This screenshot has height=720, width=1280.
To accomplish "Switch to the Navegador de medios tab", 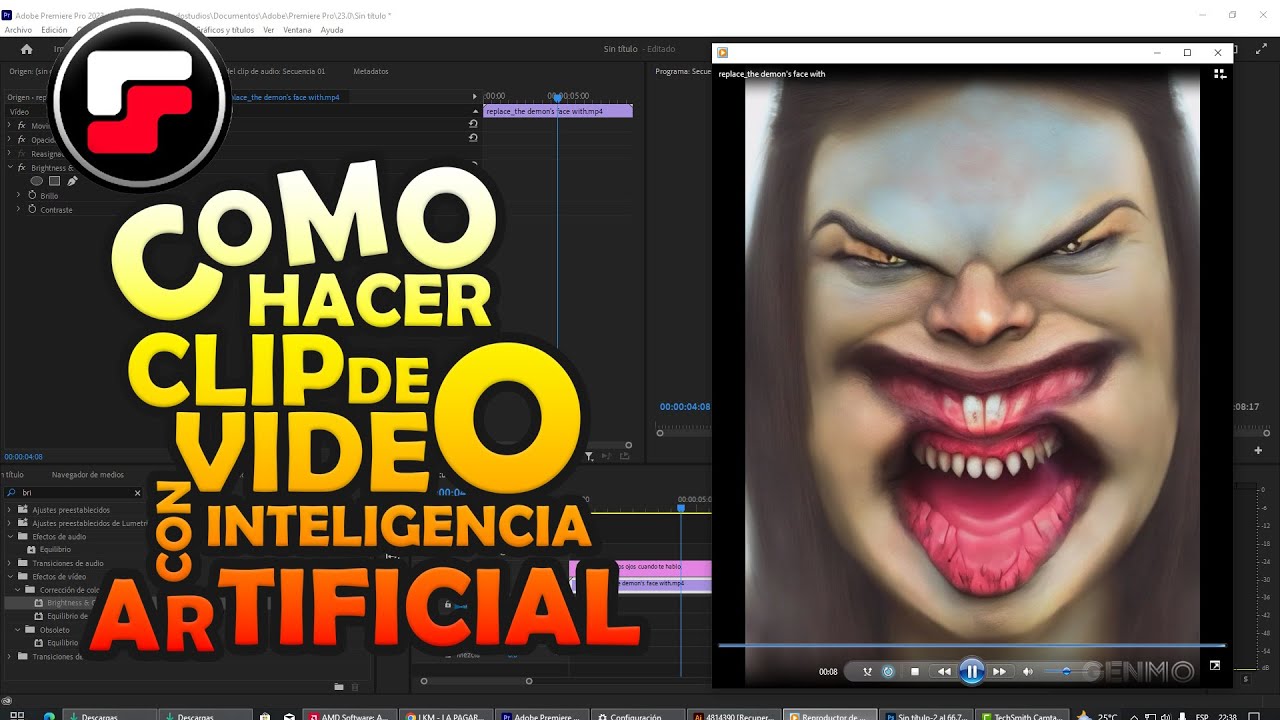I will coord(88,475).
